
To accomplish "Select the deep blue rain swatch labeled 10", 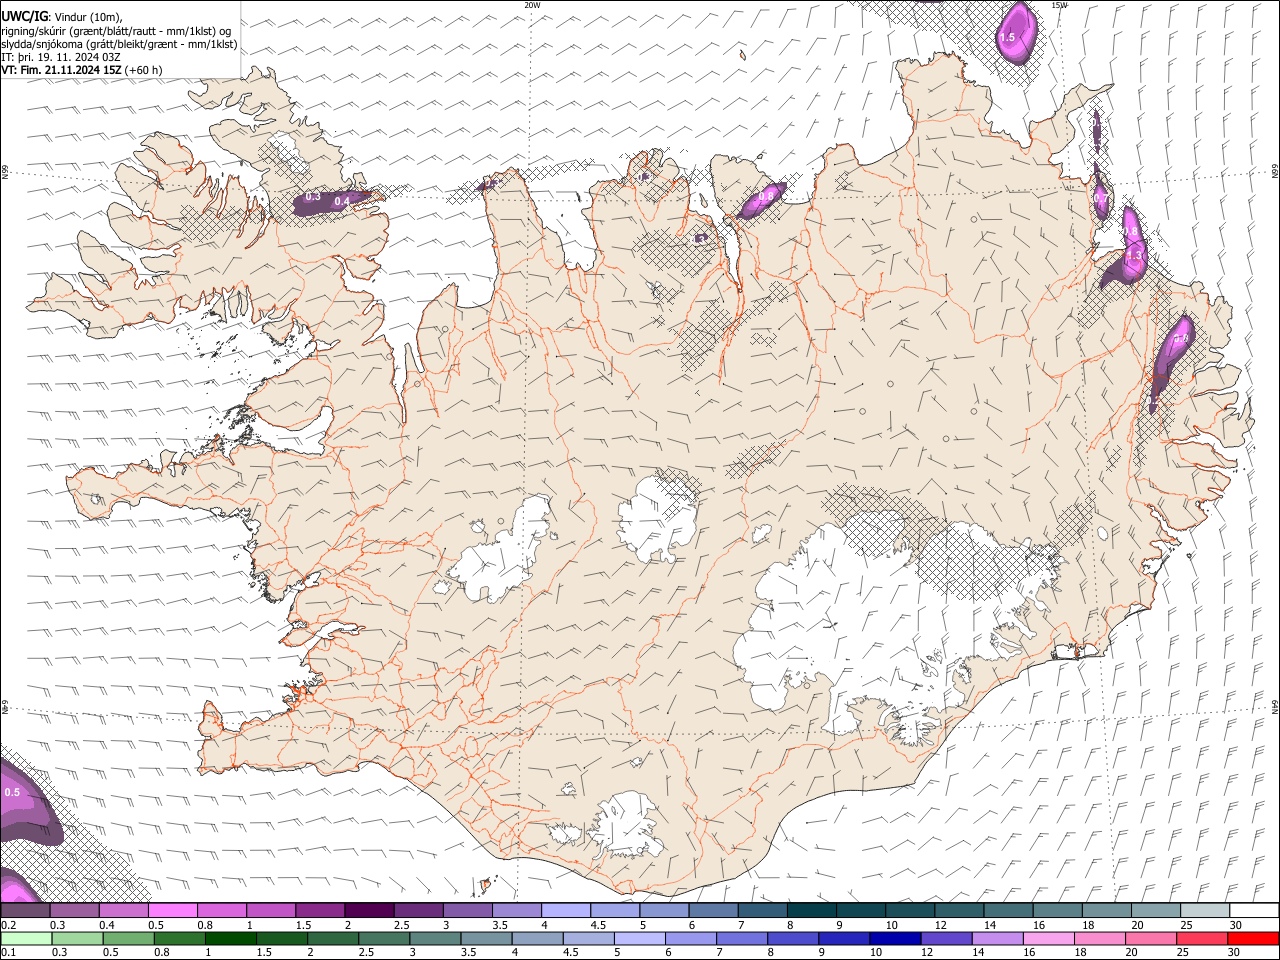I will point(894,938).
